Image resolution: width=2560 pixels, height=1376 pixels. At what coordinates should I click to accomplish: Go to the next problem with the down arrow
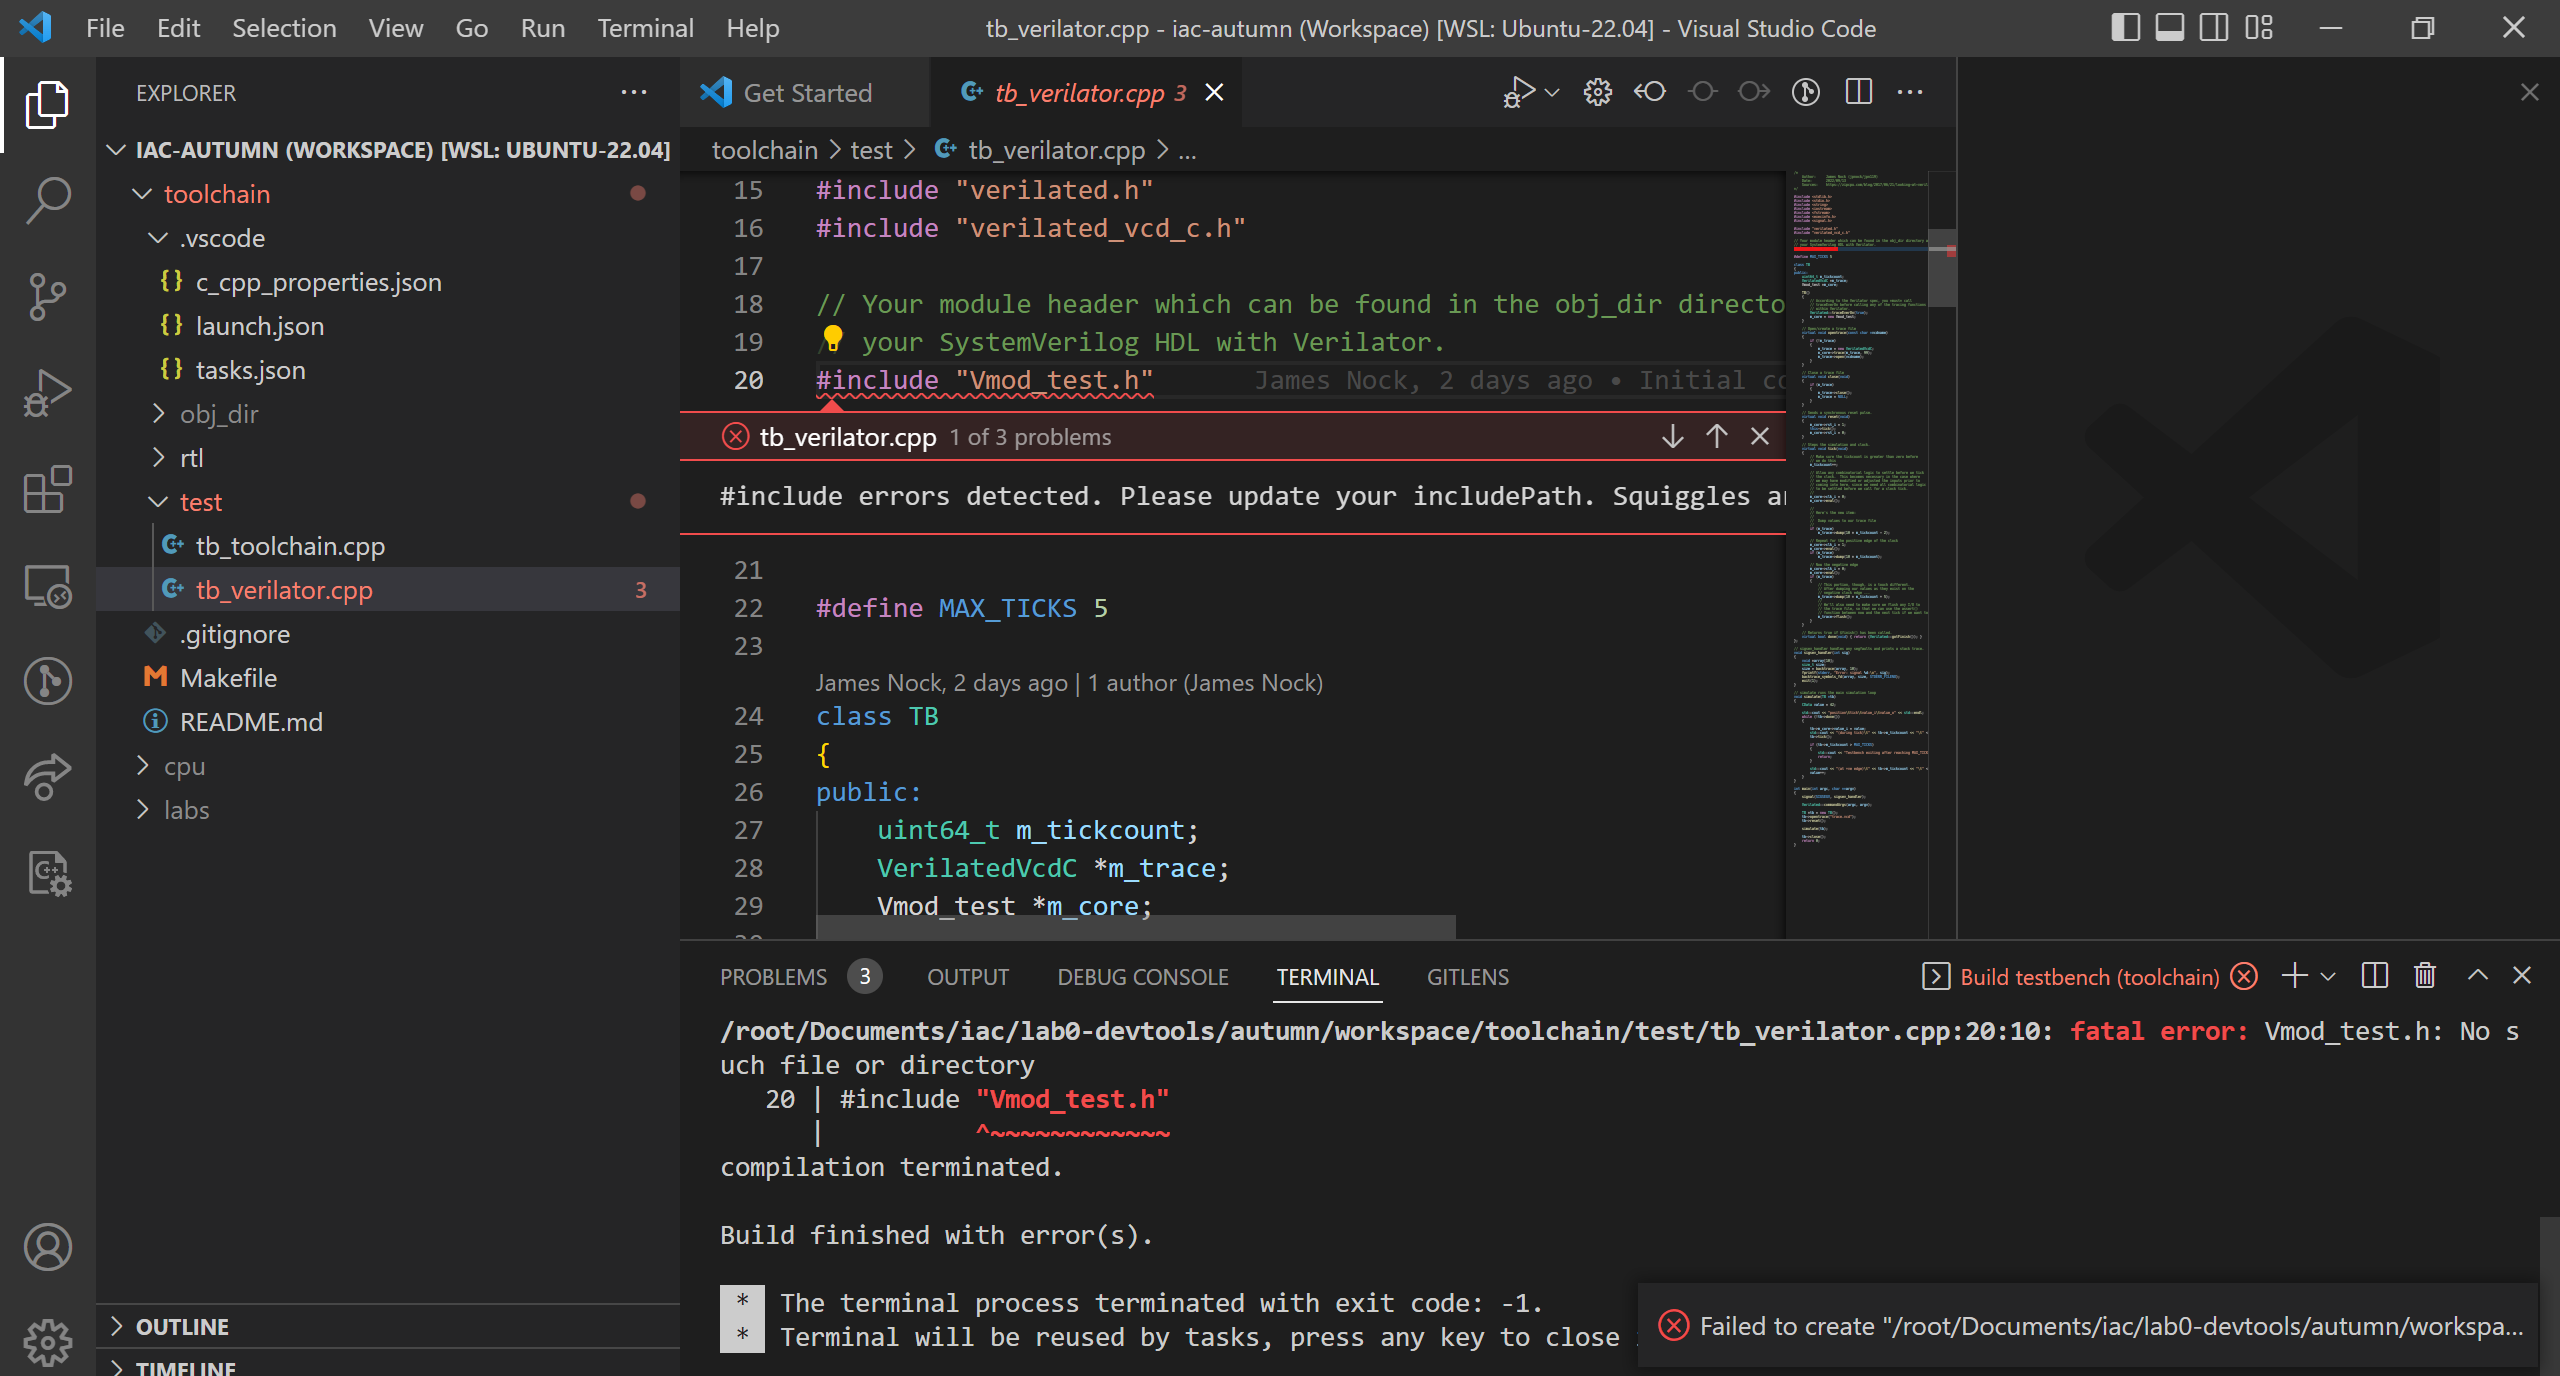coord(1671,436)
